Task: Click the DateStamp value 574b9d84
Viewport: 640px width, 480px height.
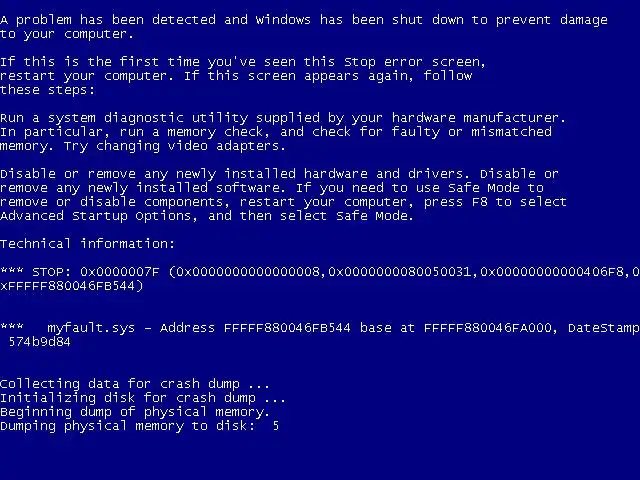Action: pos(40,342)
